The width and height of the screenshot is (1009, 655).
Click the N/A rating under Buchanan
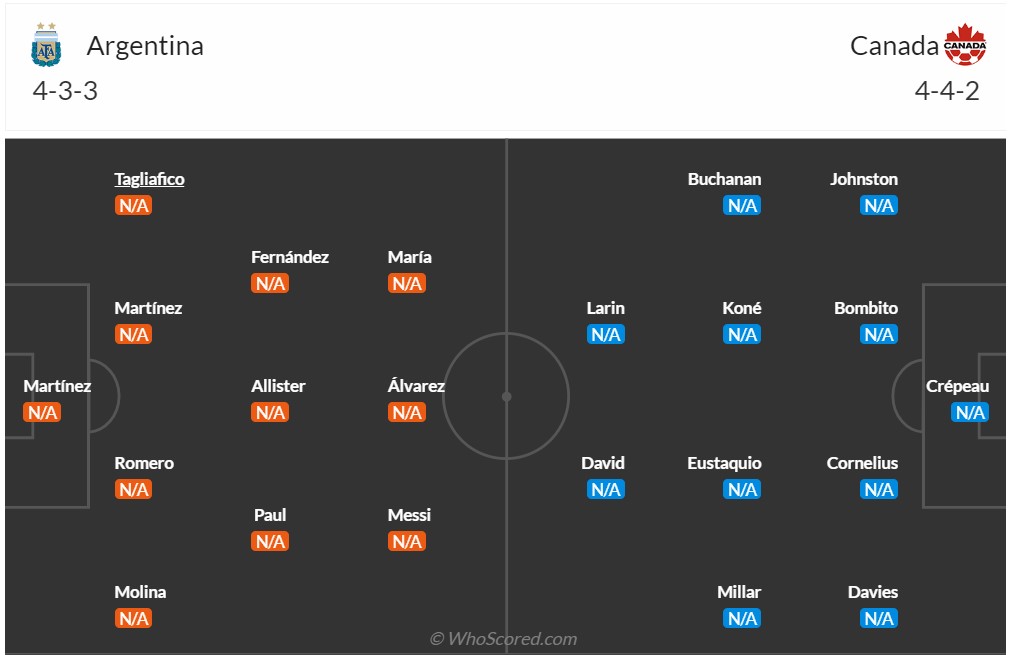tap(742, 206)
